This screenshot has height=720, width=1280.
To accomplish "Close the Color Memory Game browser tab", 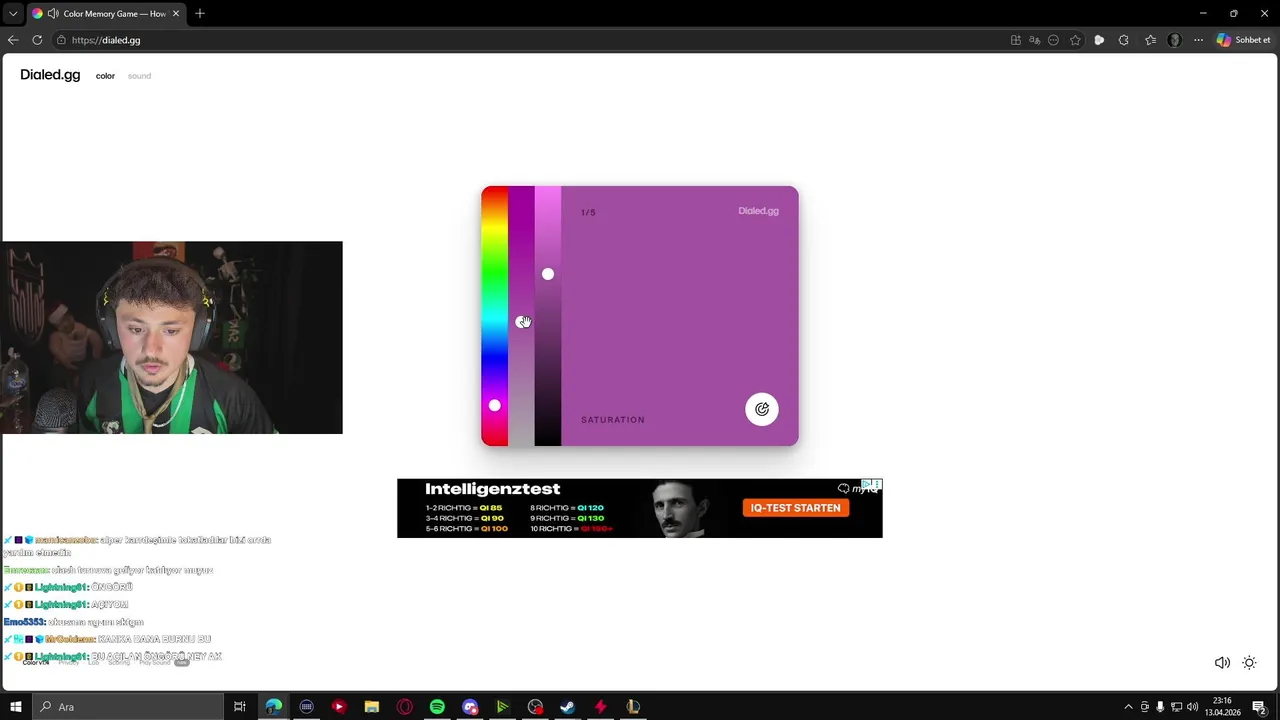I will (176, 14).
